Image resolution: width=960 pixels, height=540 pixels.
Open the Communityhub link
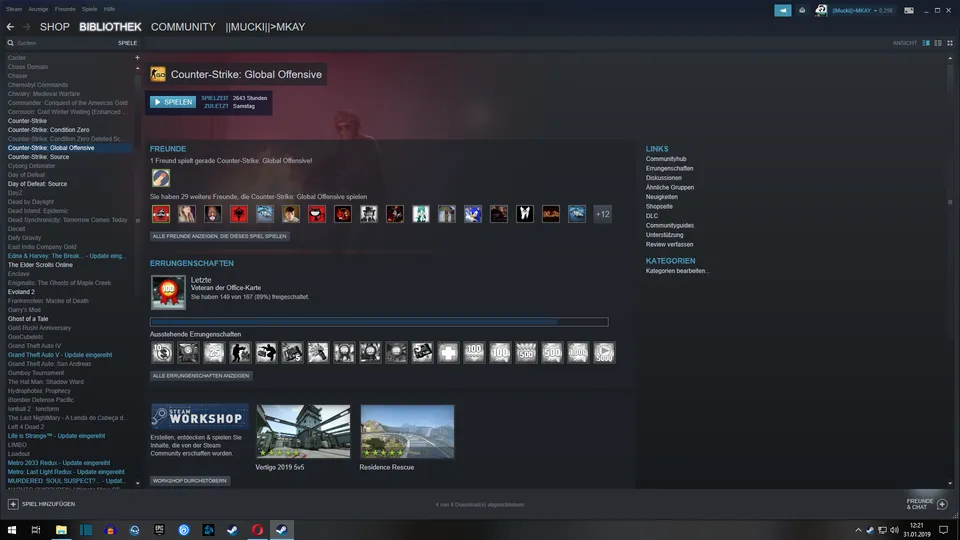tap(666, 159)
